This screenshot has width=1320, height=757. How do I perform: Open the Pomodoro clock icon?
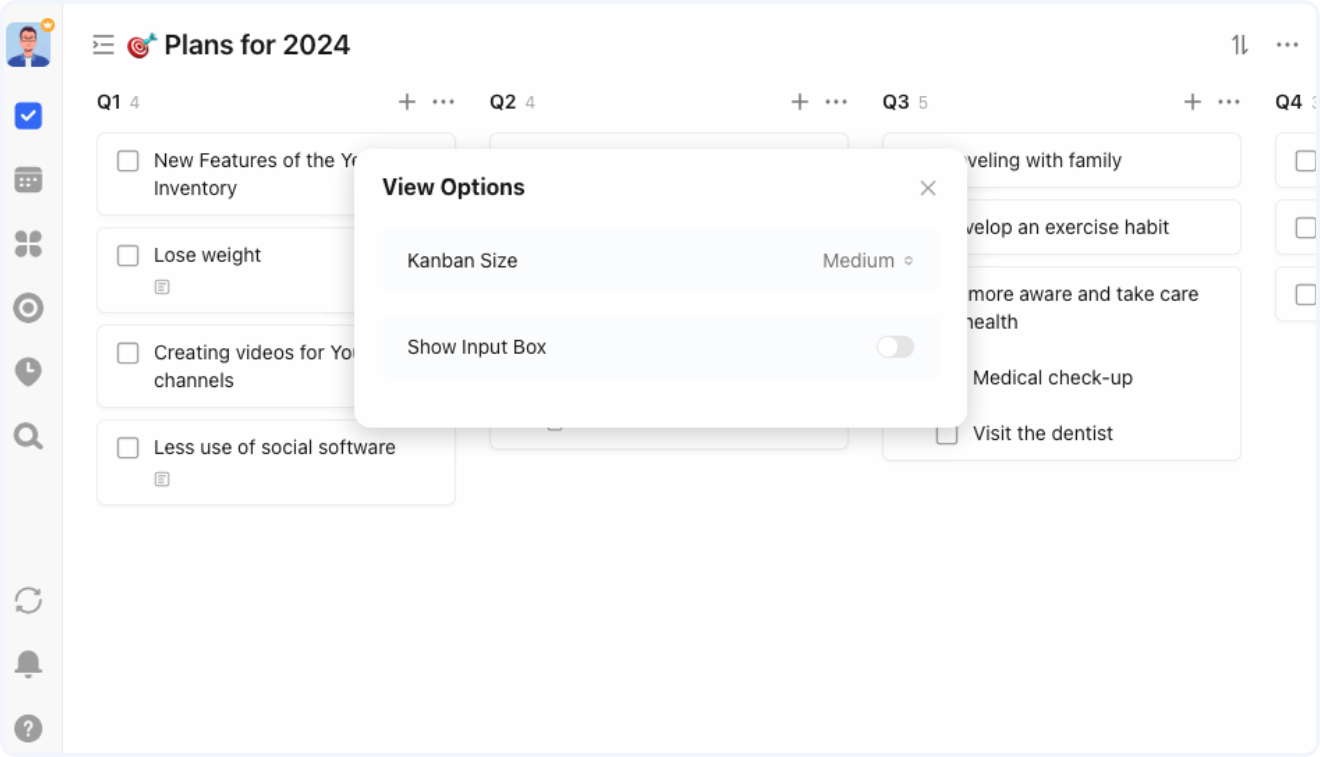pyautogui.click(x=29, y=372)
